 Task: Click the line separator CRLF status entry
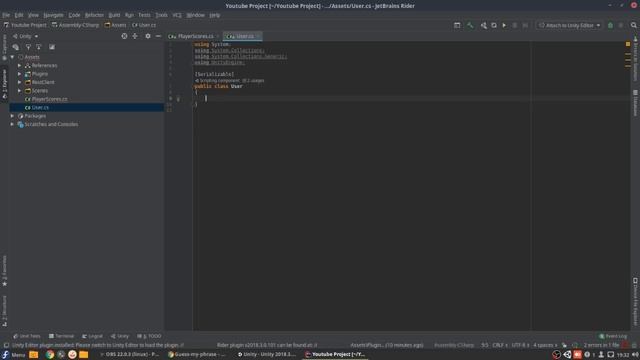(x=500, y=345)
